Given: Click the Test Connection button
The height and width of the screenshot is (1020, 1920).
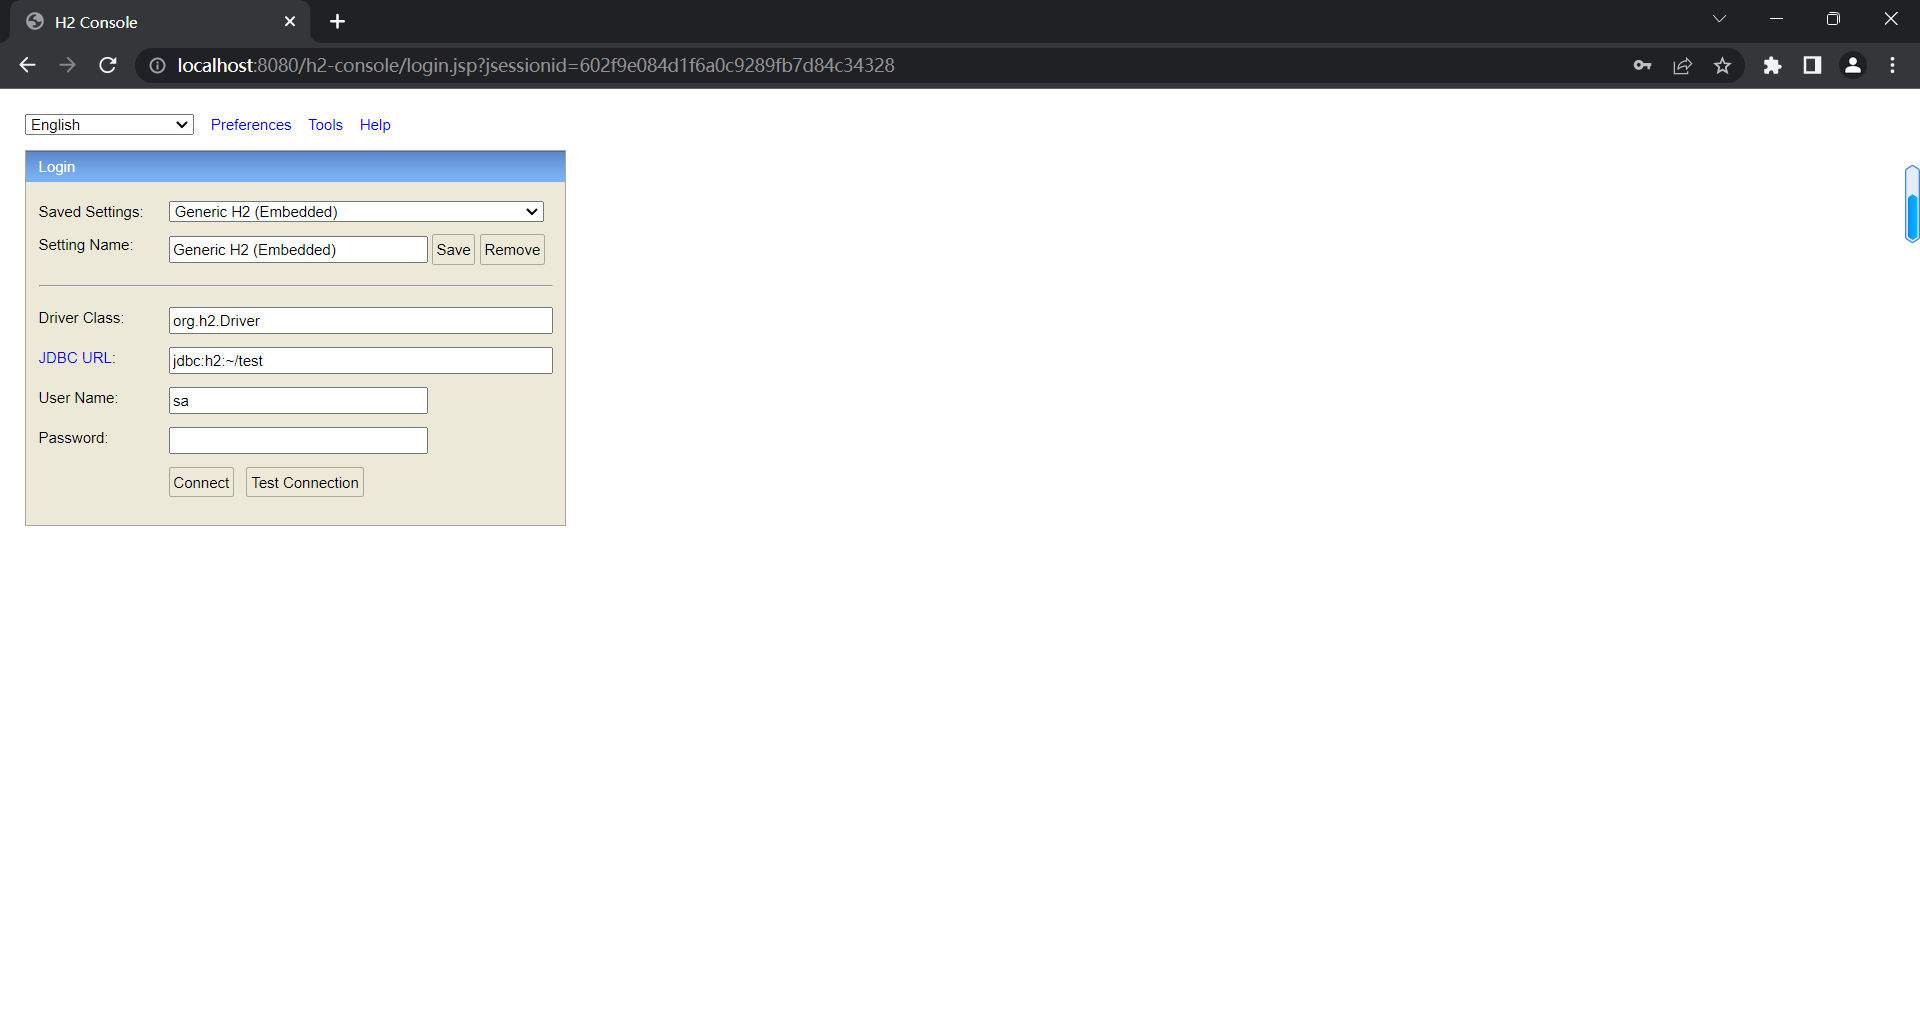Looking at the screenshot, I should [x=305, y=482].
